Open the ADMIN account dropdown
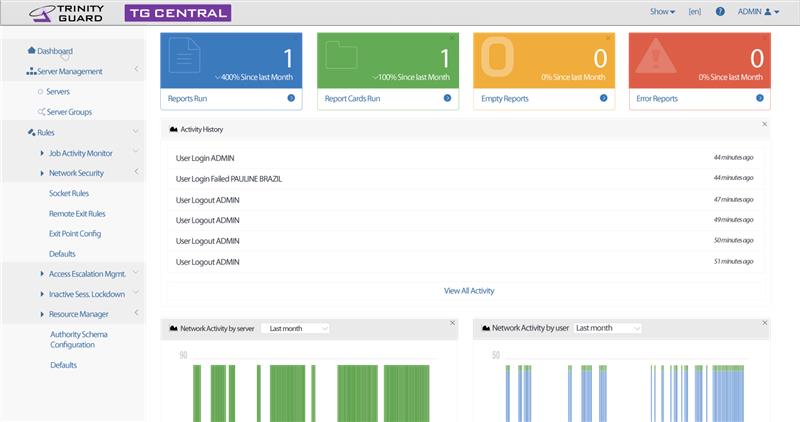 tap(758, 11)
